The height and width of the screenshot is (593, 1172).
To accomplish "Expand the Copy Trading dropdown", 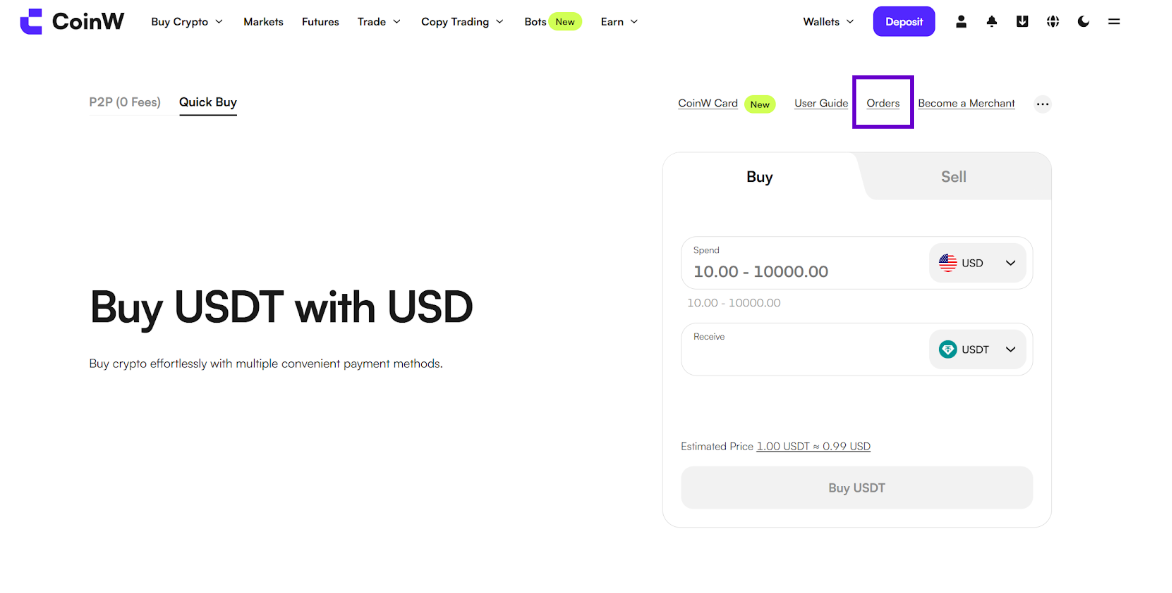I will click(462, 22).
